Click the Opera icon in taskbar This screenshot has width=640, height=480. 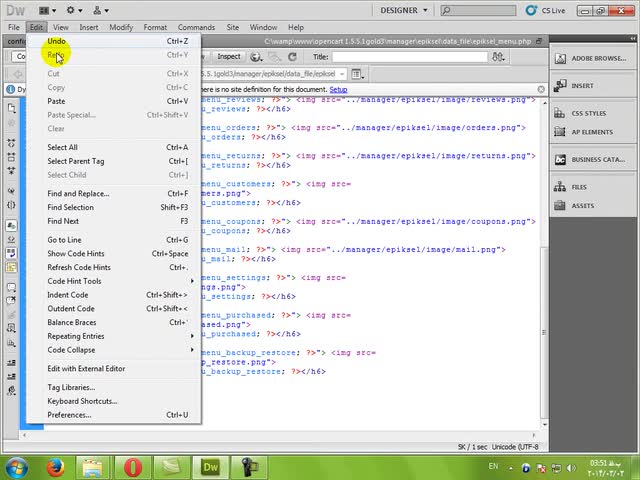coord(133,466)
